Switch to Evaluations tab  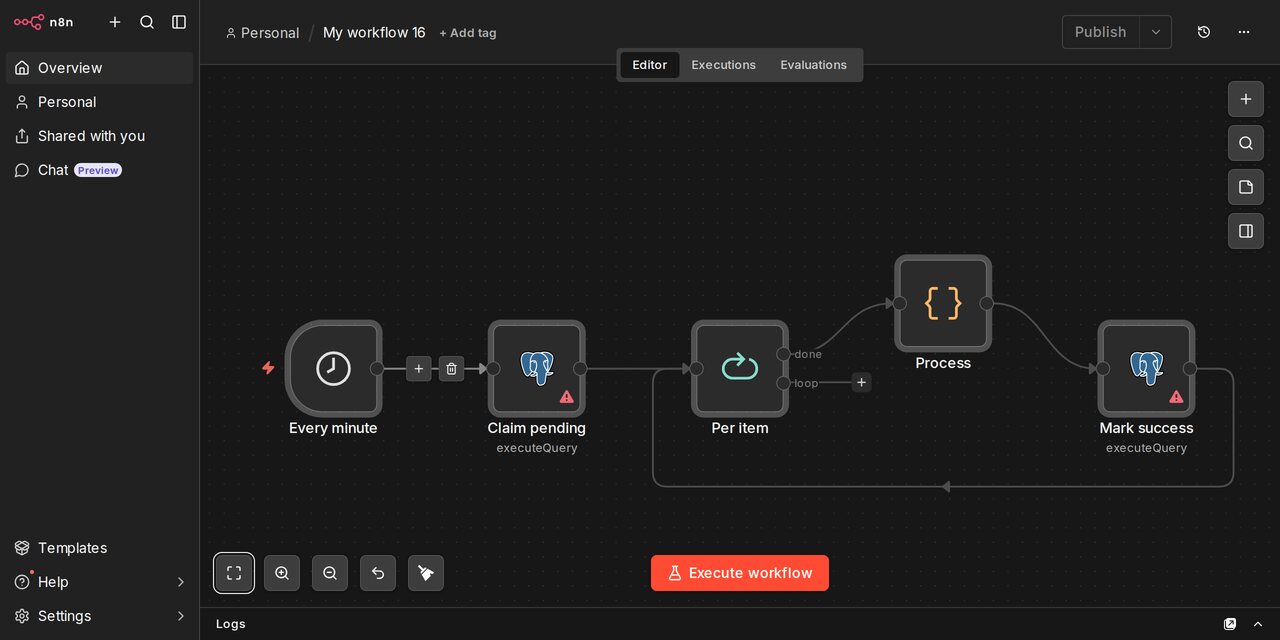click(814, 65)
